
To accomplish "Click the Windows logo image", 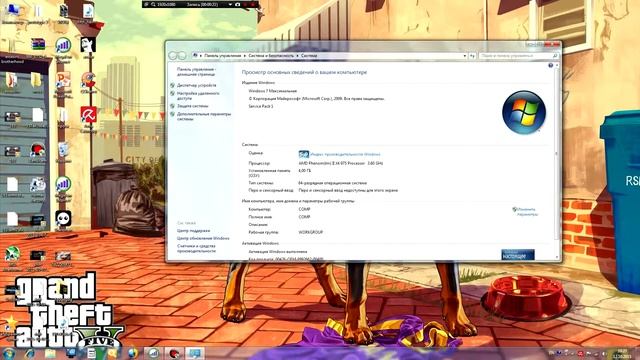I will [x=524, y=112].
